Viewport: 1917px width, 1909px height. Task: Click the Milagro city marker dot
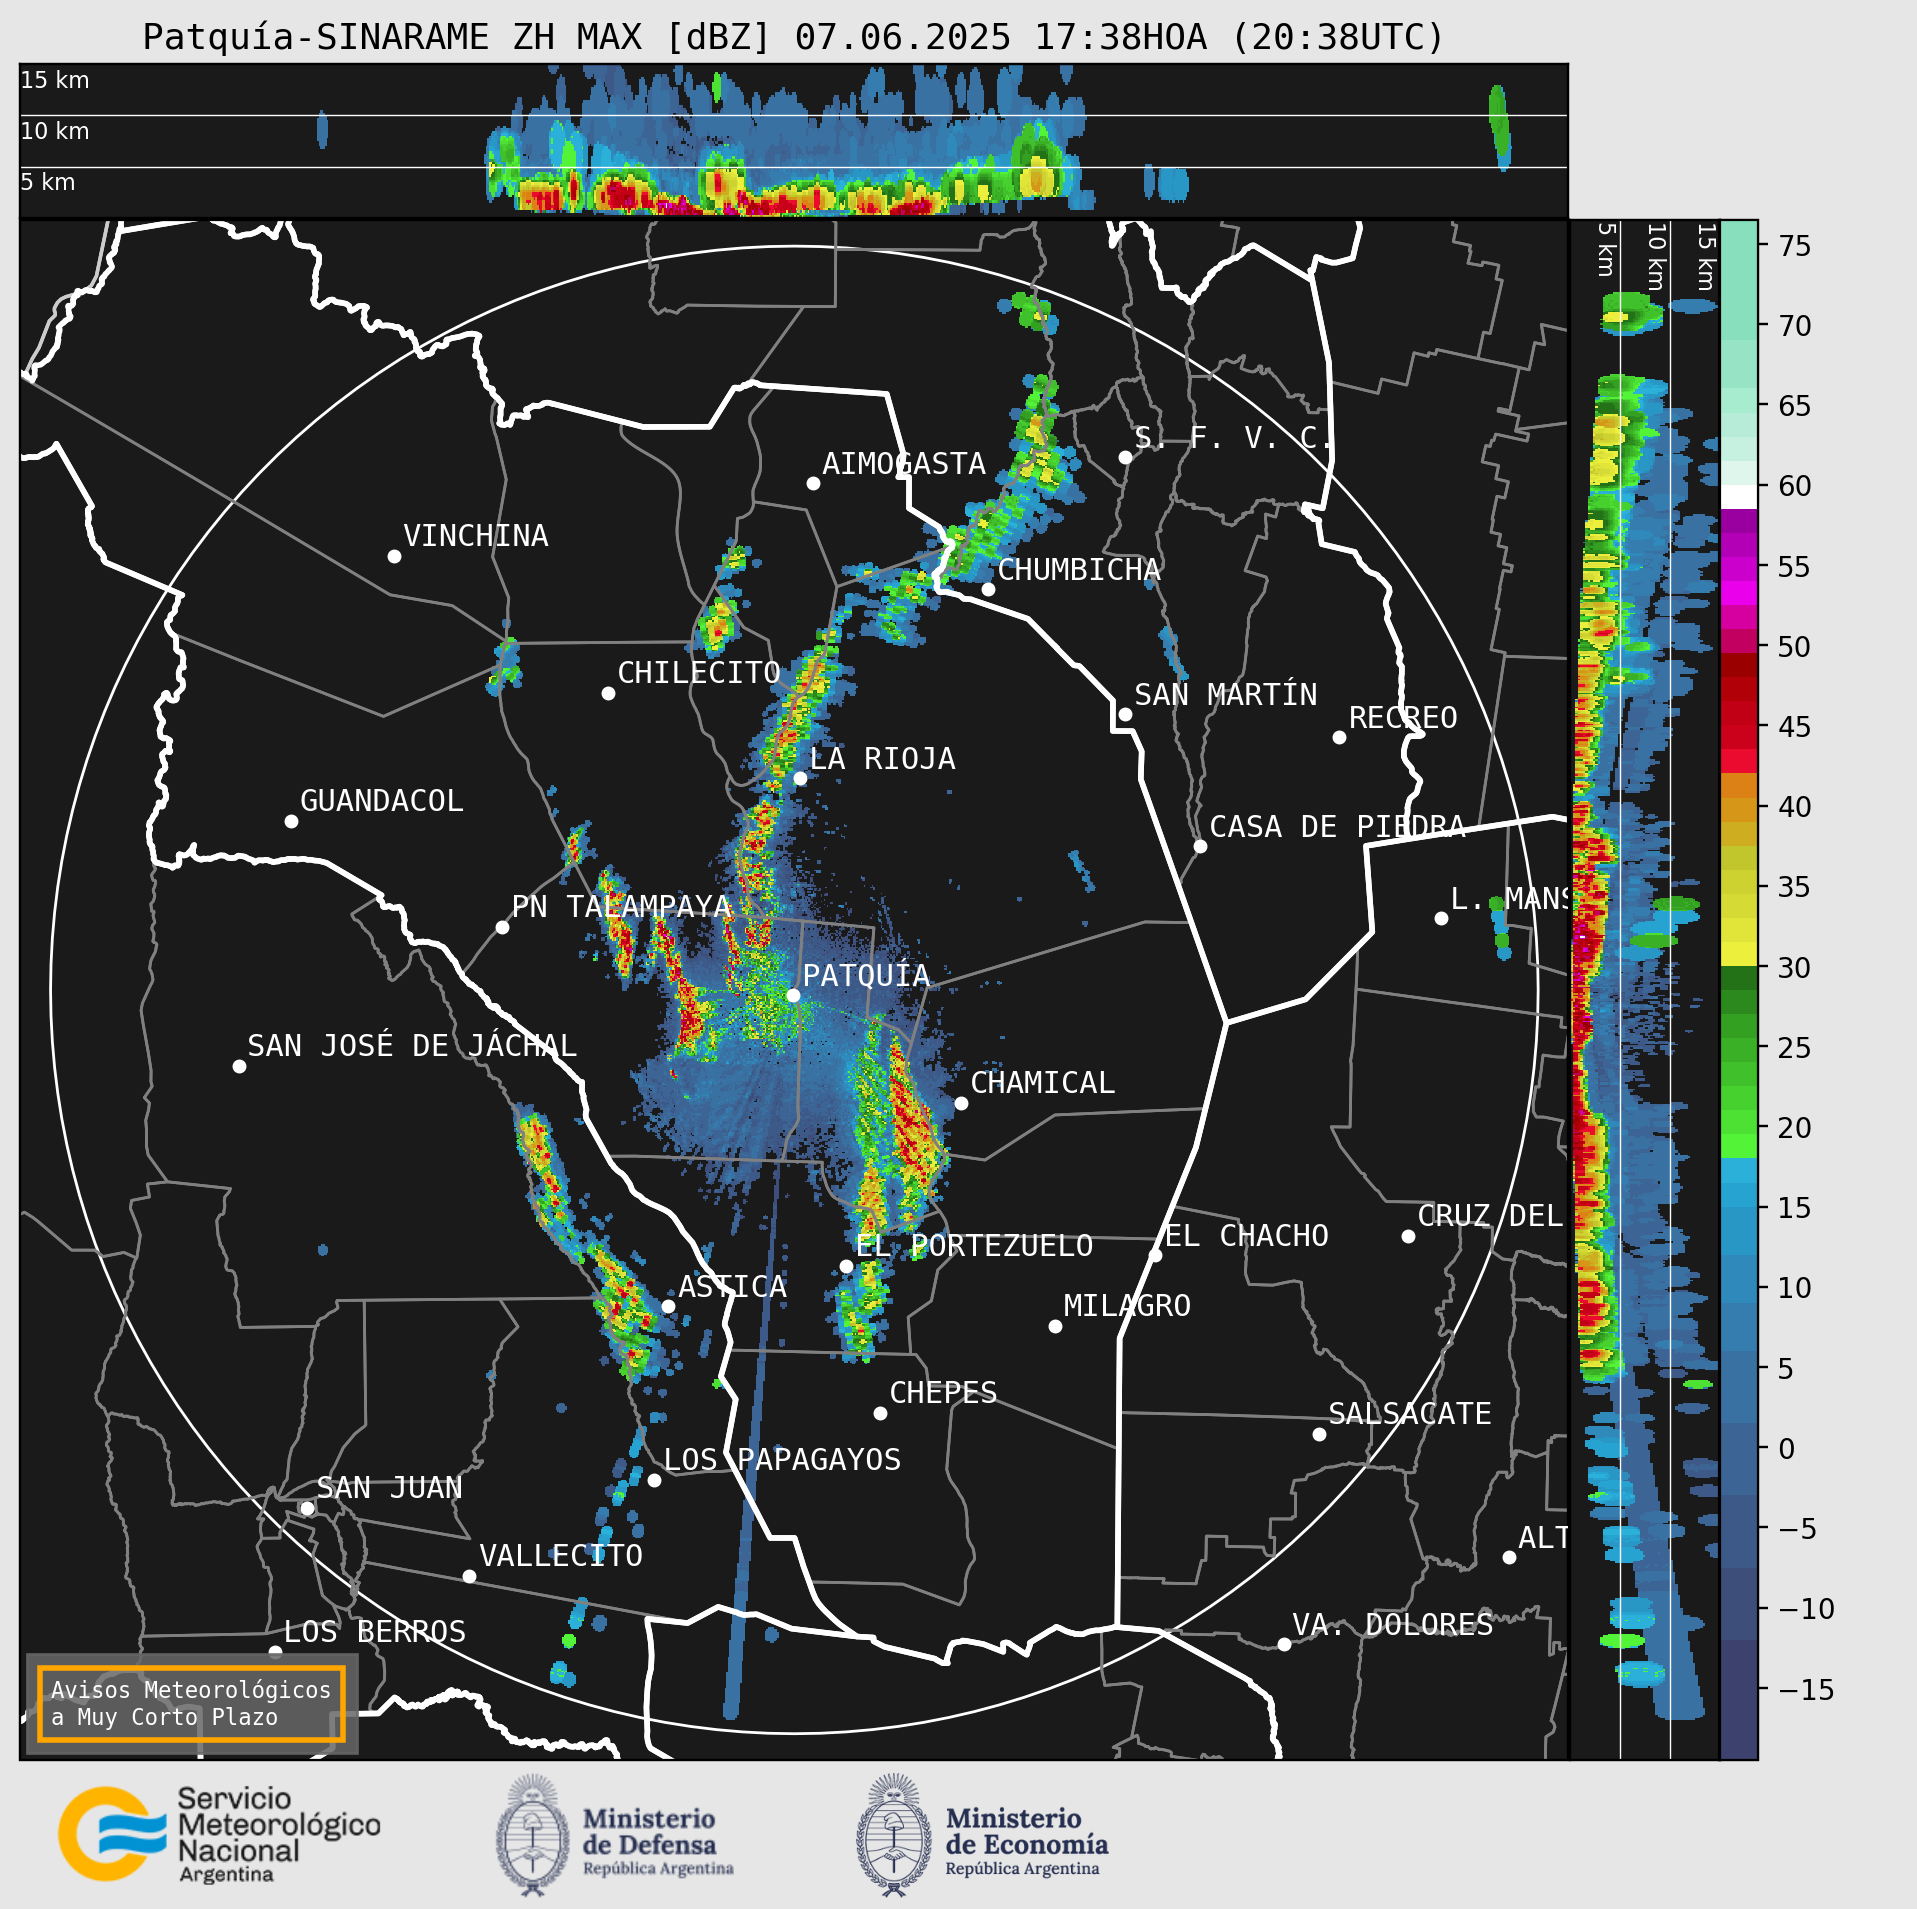pos(1055,1326)
